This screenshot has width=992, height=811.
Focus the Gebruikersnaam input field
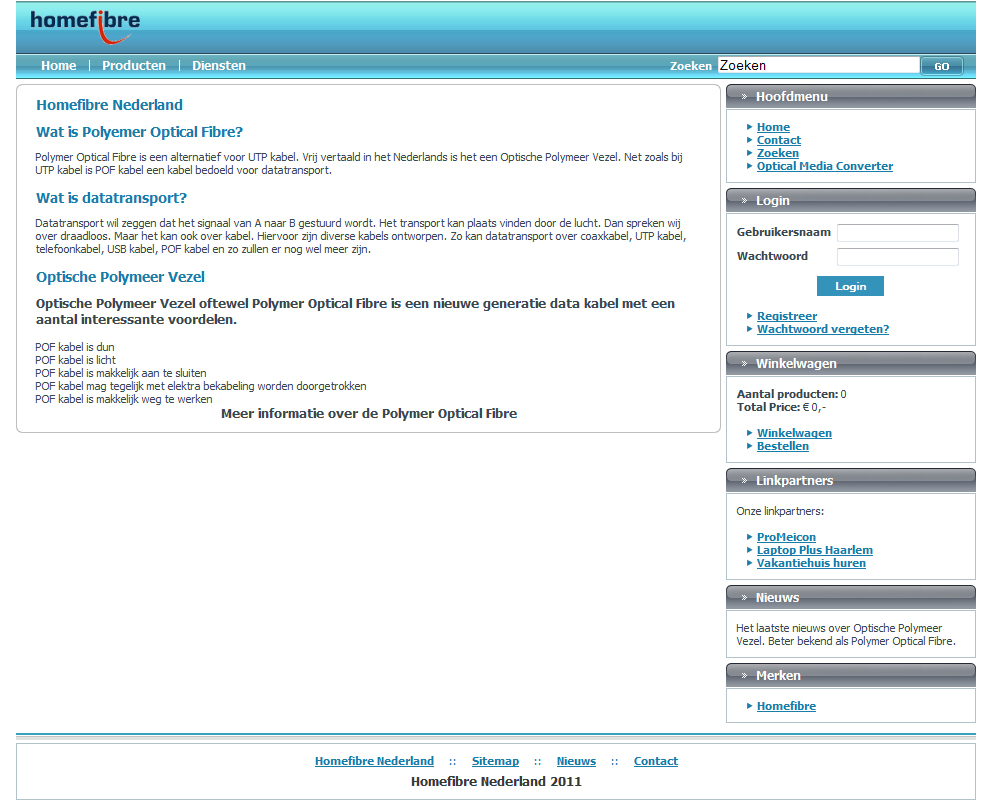(x=897, y=233)
